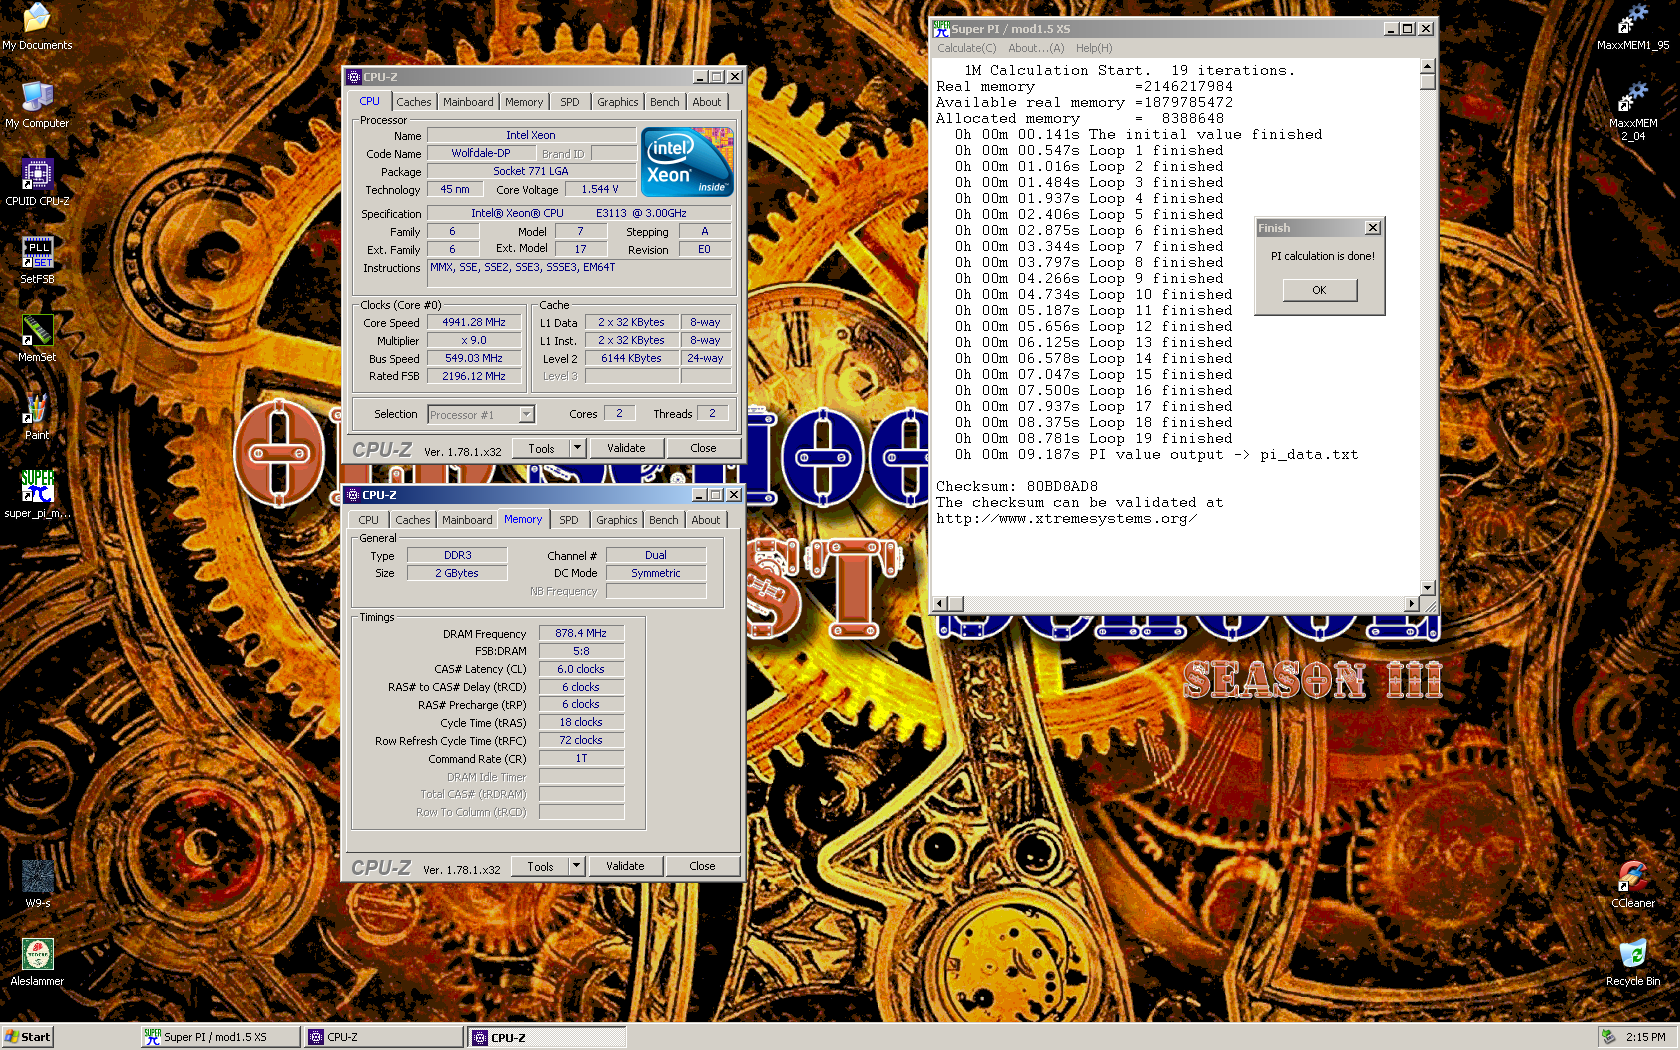This screenshot has height=1050, width=1680.
Task: Open About tab in bottom CPU-Z window
Action: click(706, 520)
